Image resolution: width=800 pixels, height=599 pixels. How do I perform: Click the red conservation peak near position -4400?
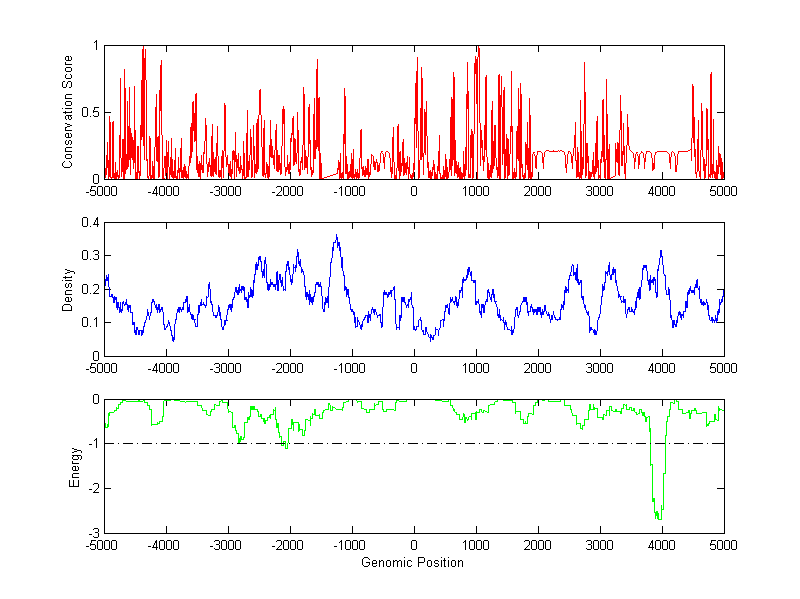(x=143, y=50)
